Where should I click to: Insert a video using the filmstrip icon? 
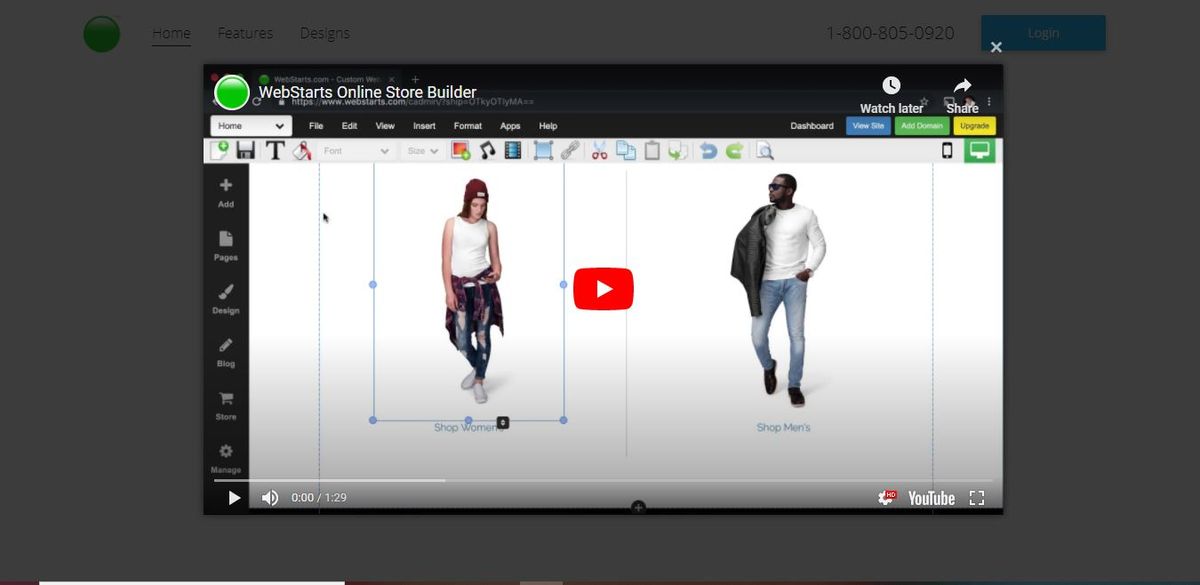(511, 150)
